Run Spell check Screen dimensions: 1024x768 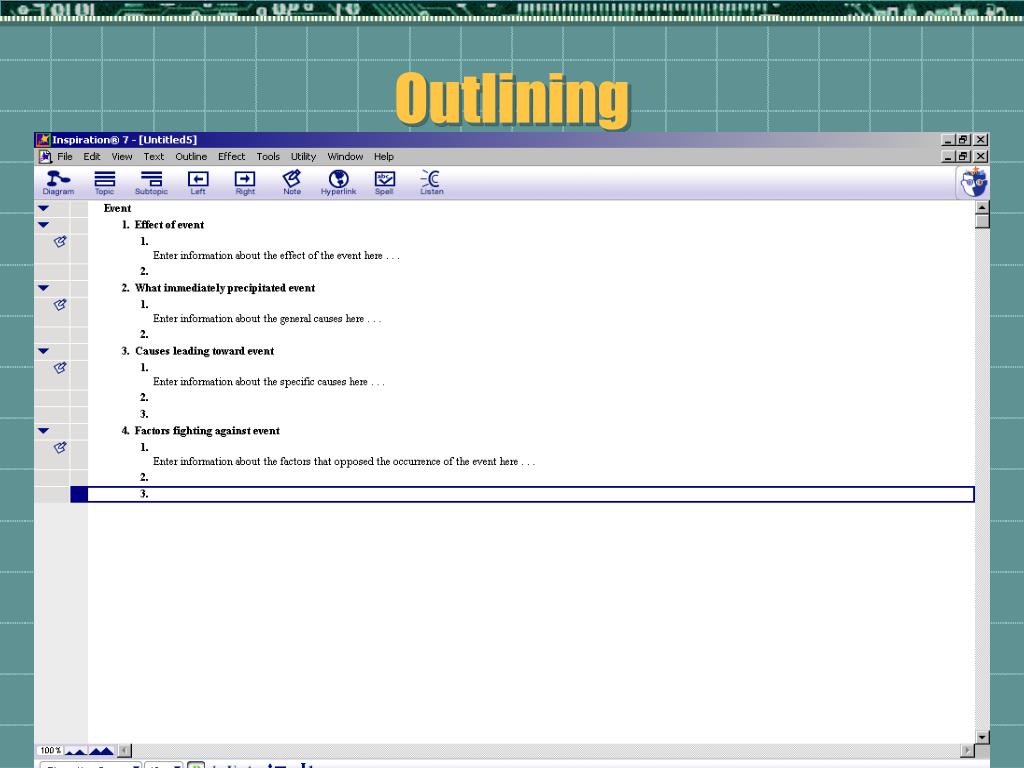[x=384, y=182]
